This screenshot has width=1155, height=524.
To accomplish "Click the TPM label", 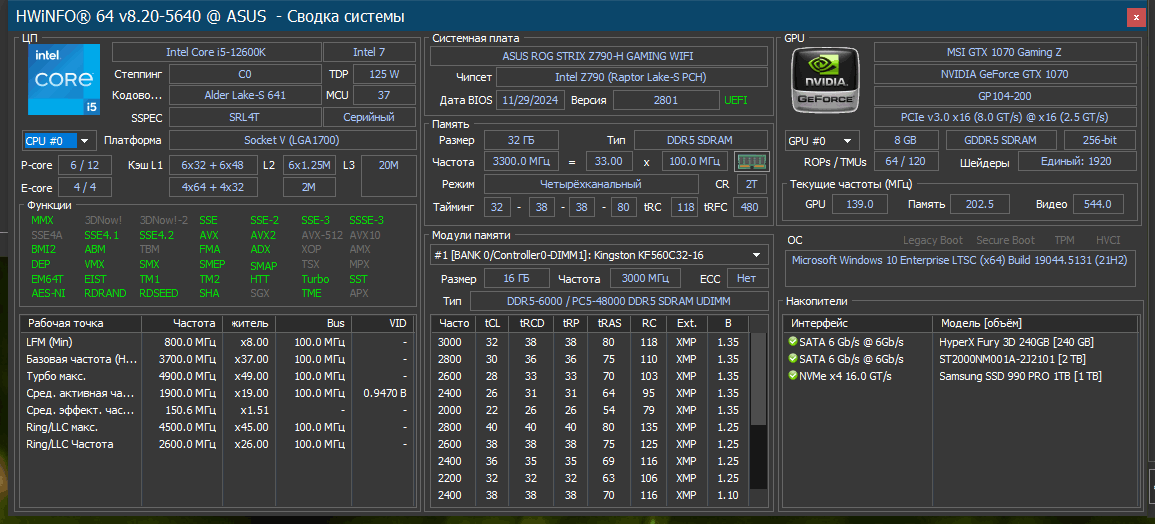I will [x=1064, y=240].
